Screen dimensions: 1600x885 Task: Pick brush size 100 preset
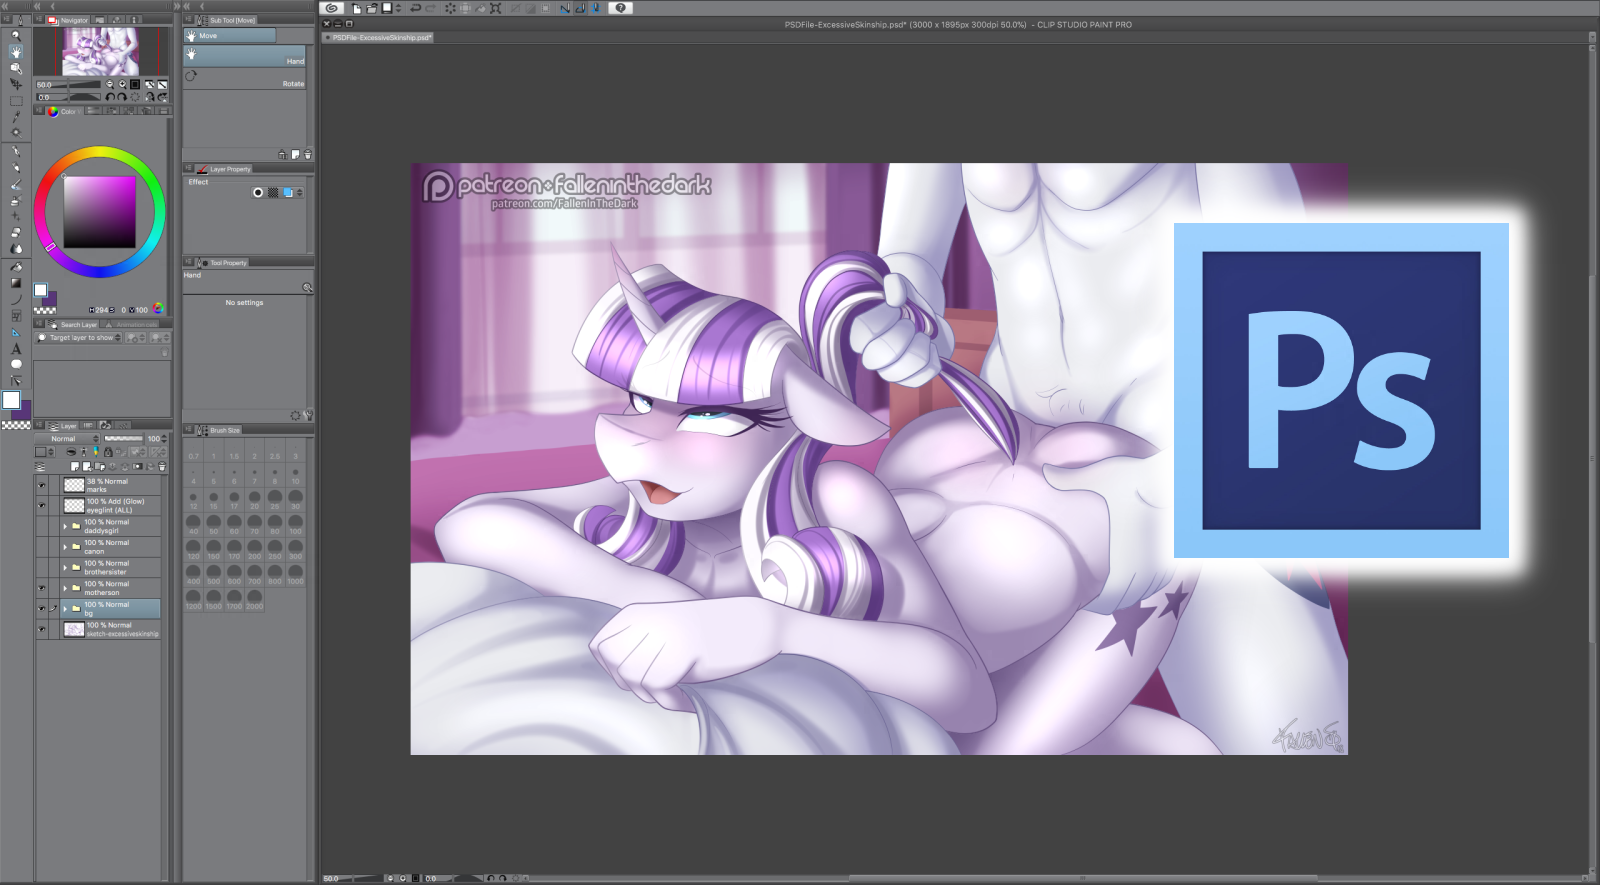click(295, 523)
